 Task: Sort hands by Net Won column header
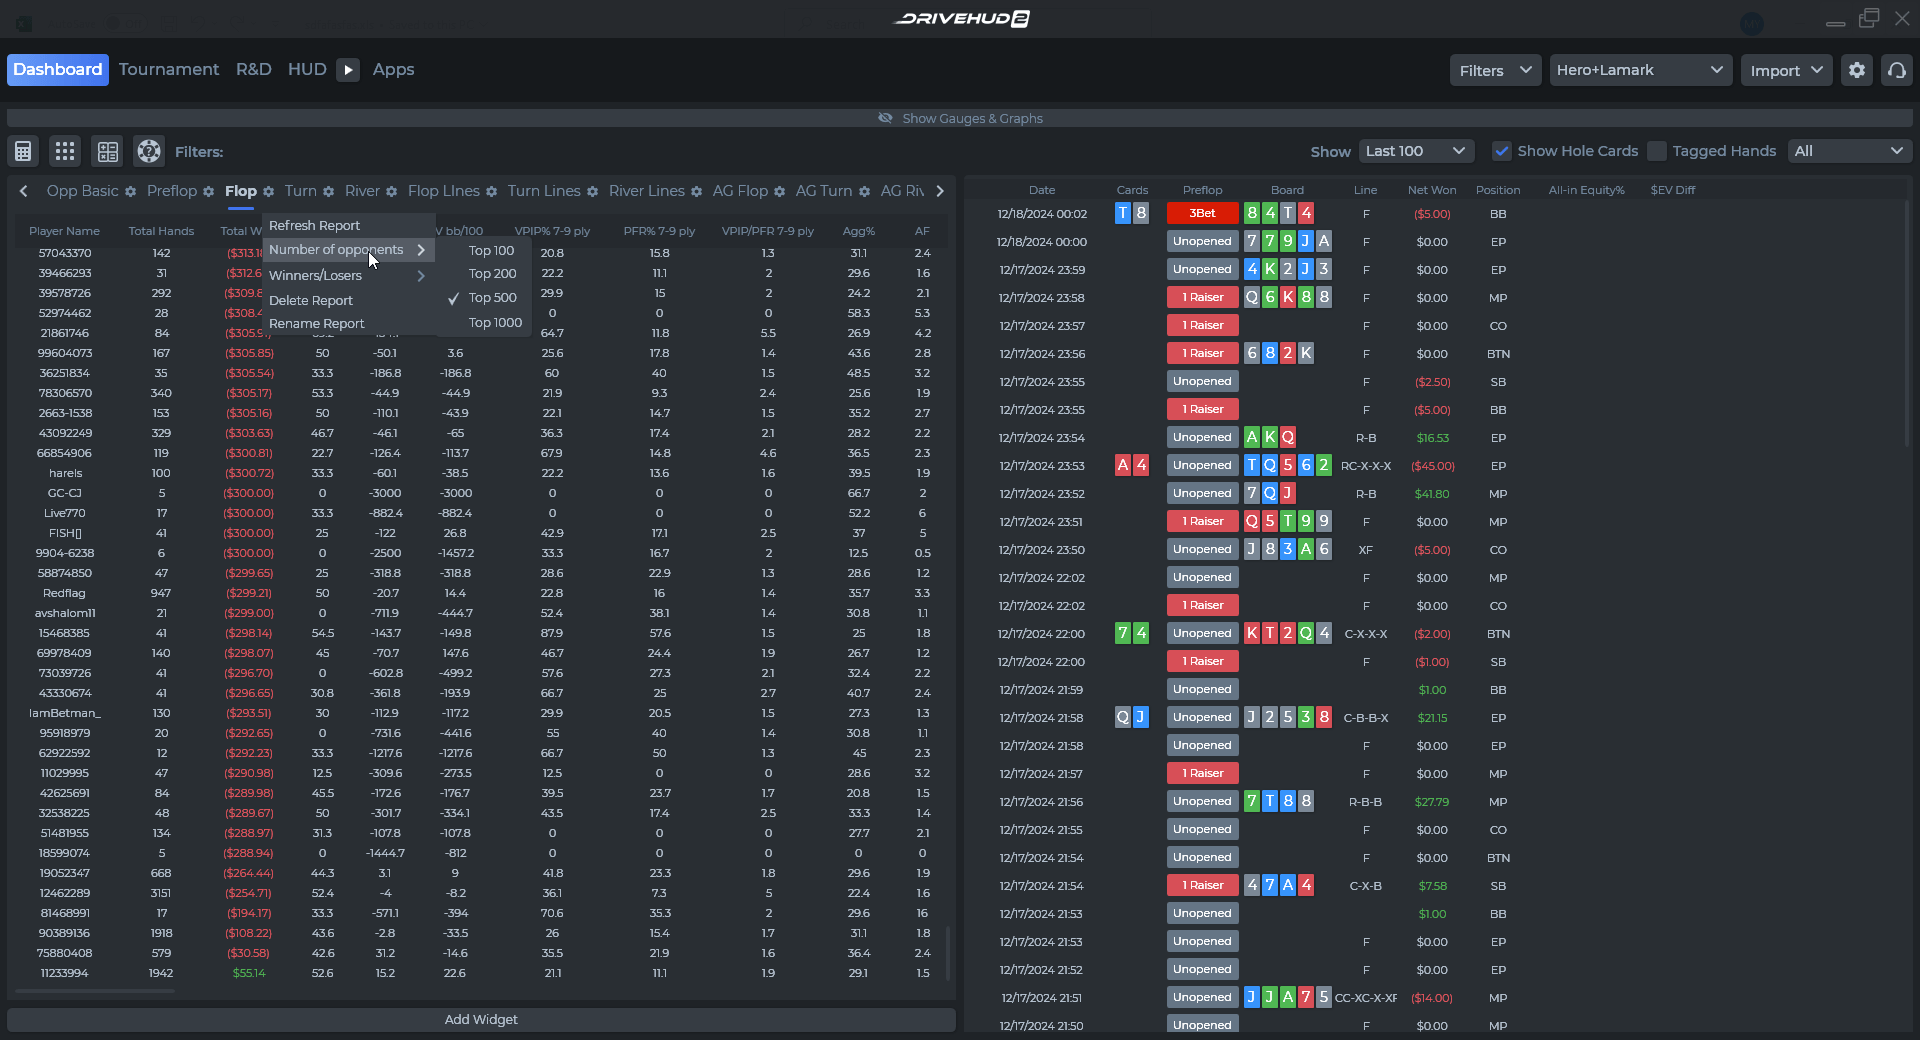click(1432, 190)
